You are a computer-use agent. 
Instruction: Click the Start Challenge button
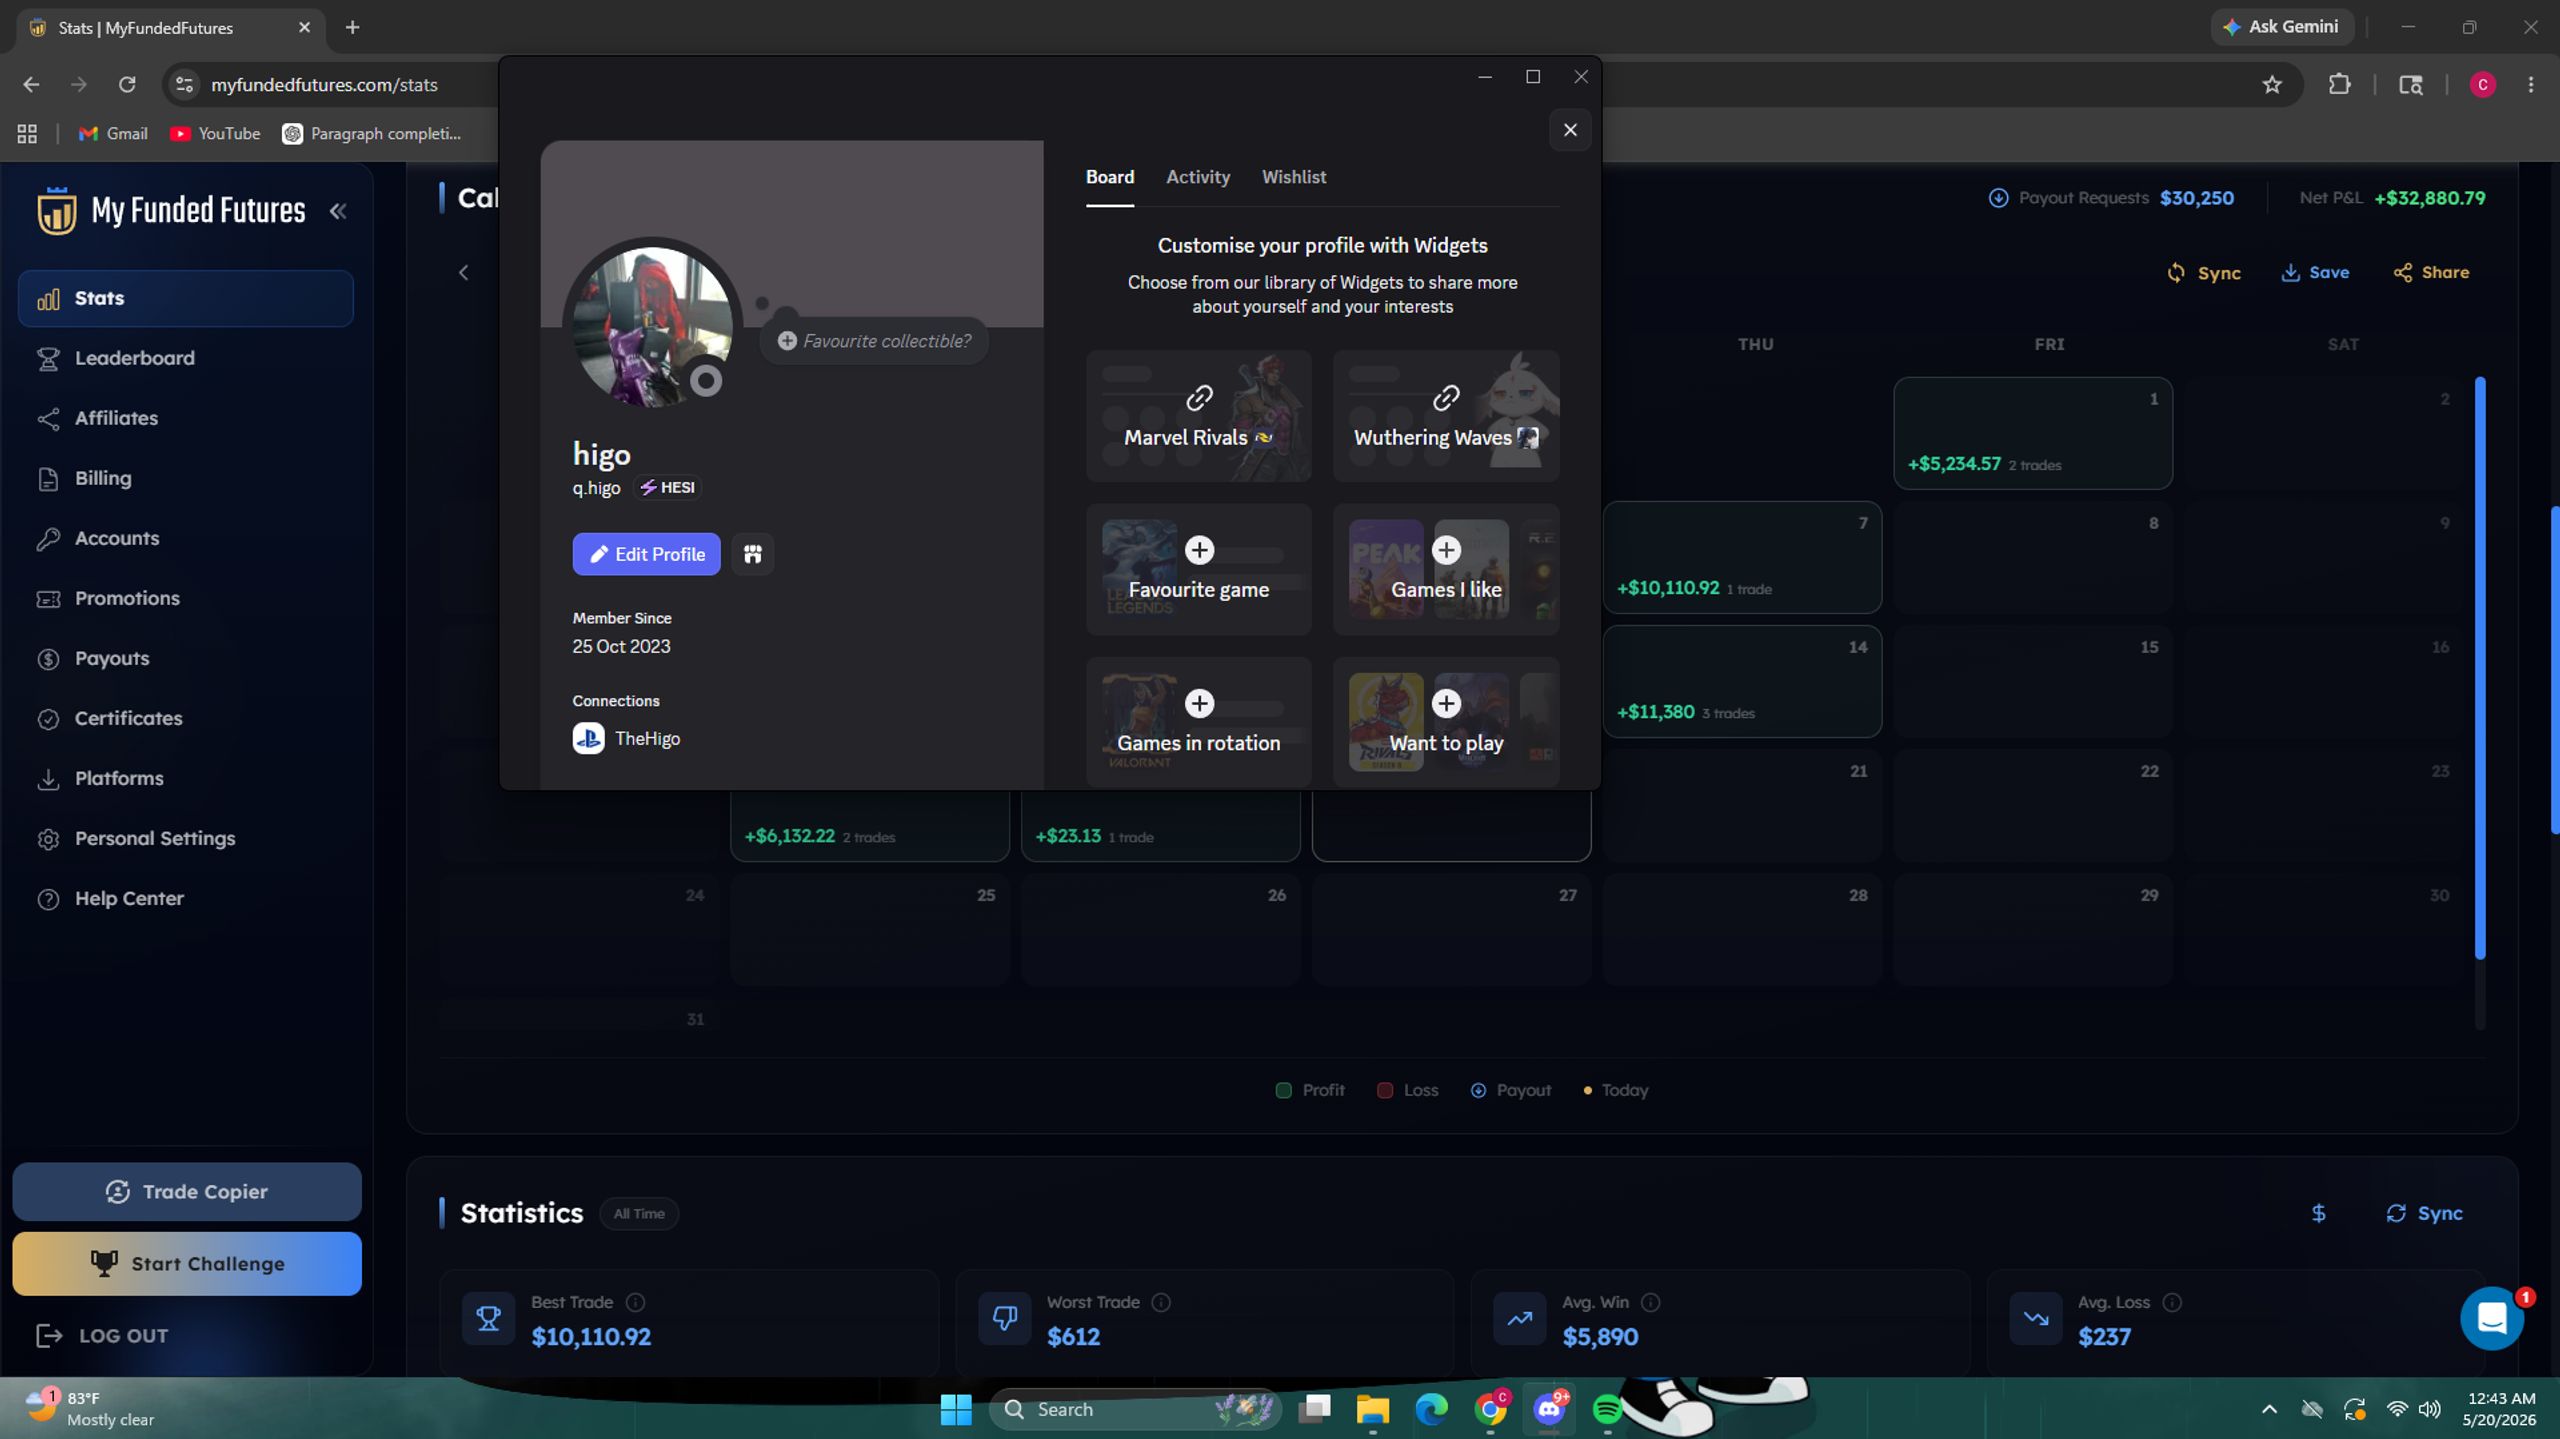(187, 1263)
